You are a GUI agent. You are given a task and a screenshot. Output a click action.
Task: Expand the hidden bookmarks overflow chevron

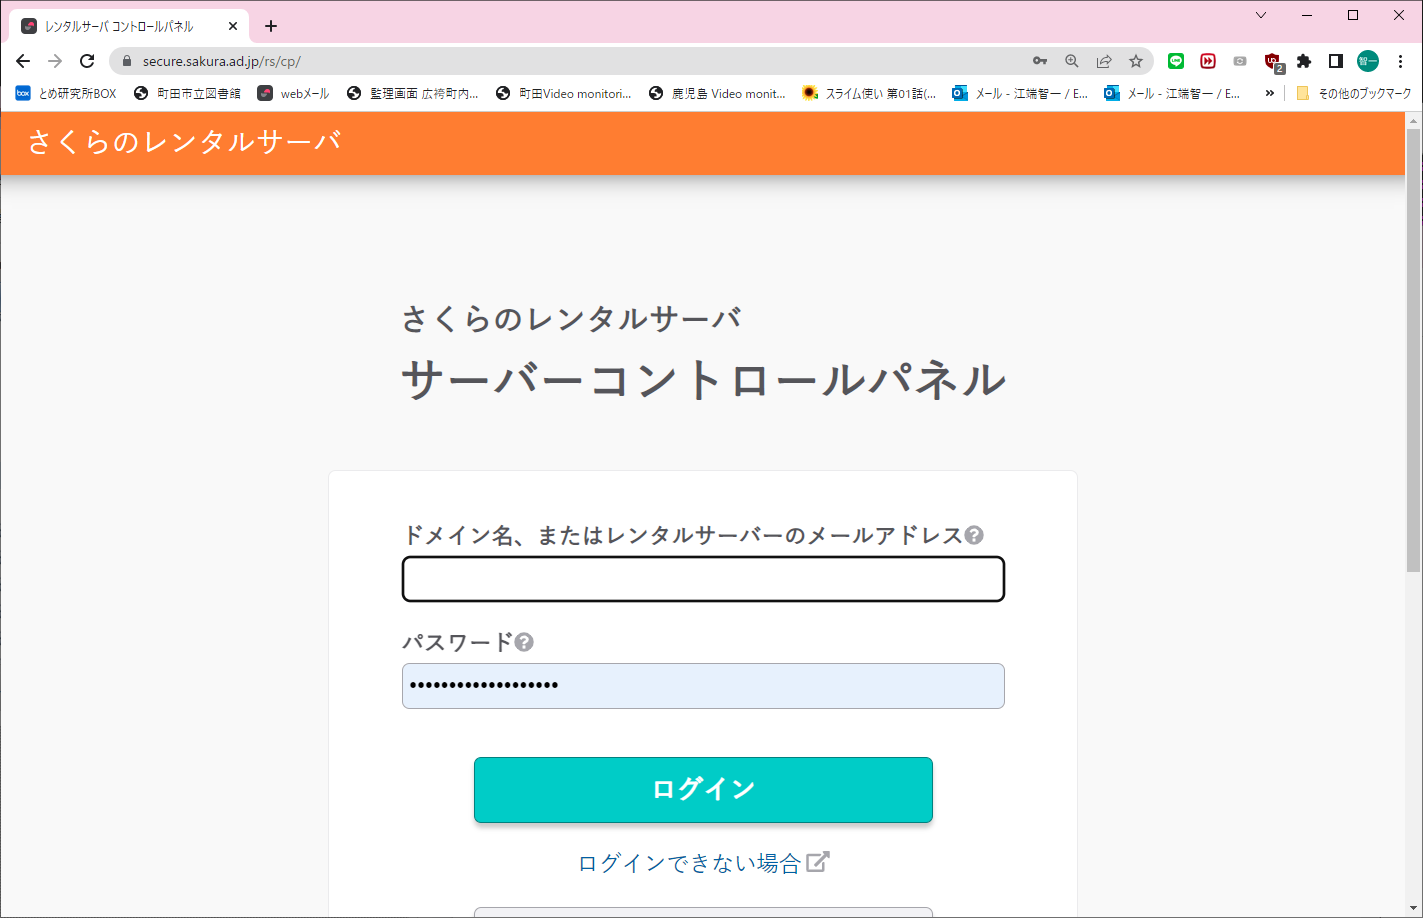tap(1270, 93)
